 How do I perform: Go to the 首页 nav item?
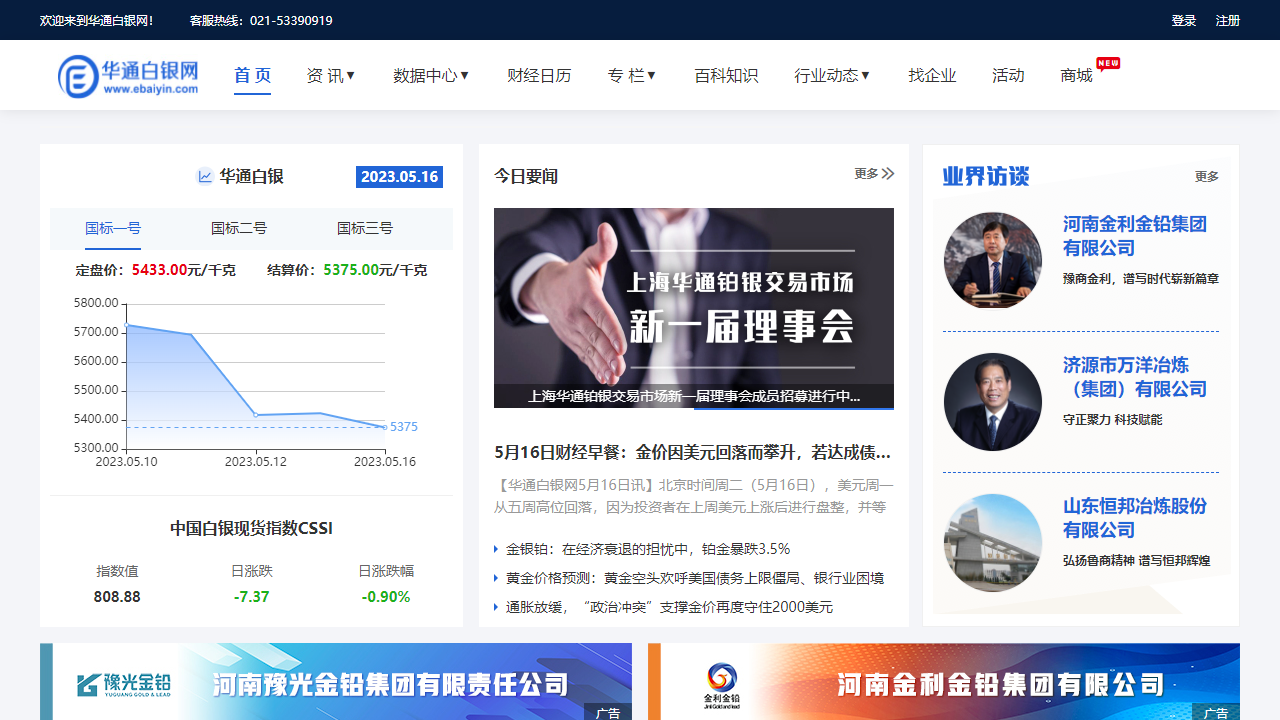252,75
